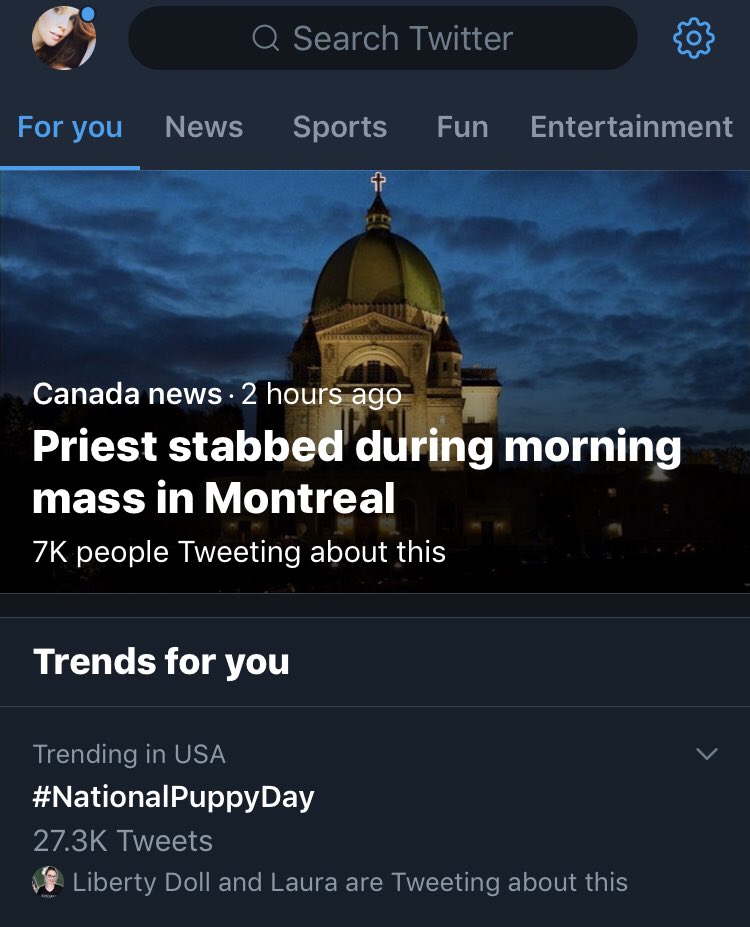Open the Liberty Doll and Laura Tweeting text
The image size is (750, 927).
350,882
